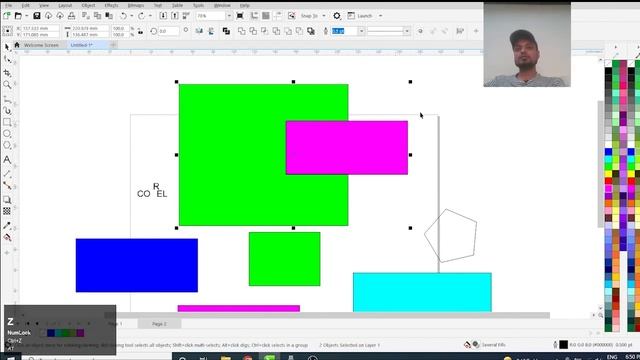The image size is (640, 360).
Task: Click the pentagon outline shape
Action: tap(451, 236)
